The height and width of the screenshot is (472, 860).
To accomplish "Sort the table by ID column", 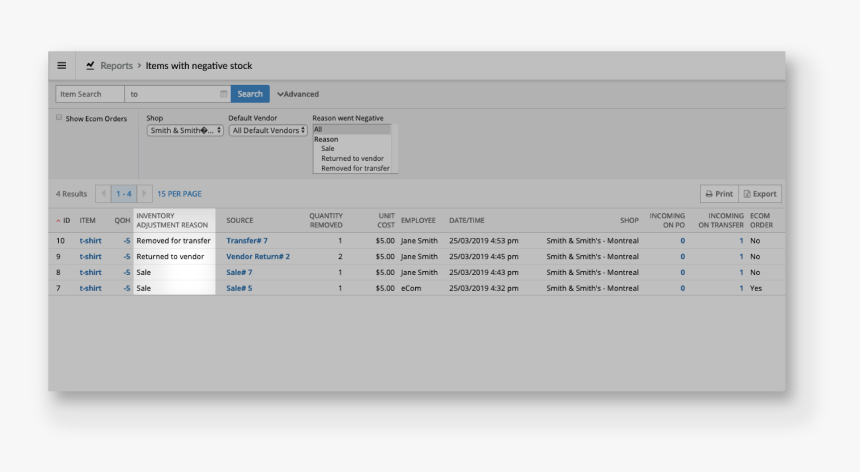I will pos(63,220).
